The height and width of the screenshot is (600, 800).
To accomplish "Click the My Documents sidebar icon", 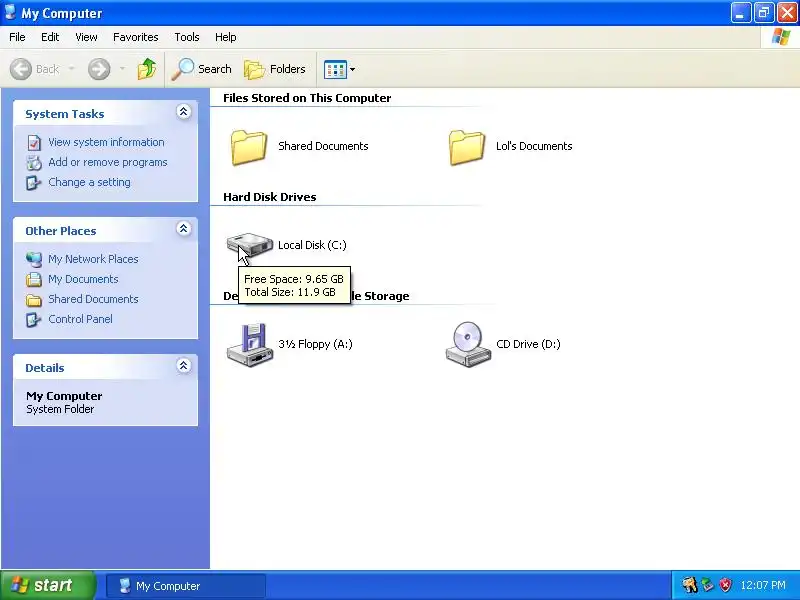I will 34,279.
